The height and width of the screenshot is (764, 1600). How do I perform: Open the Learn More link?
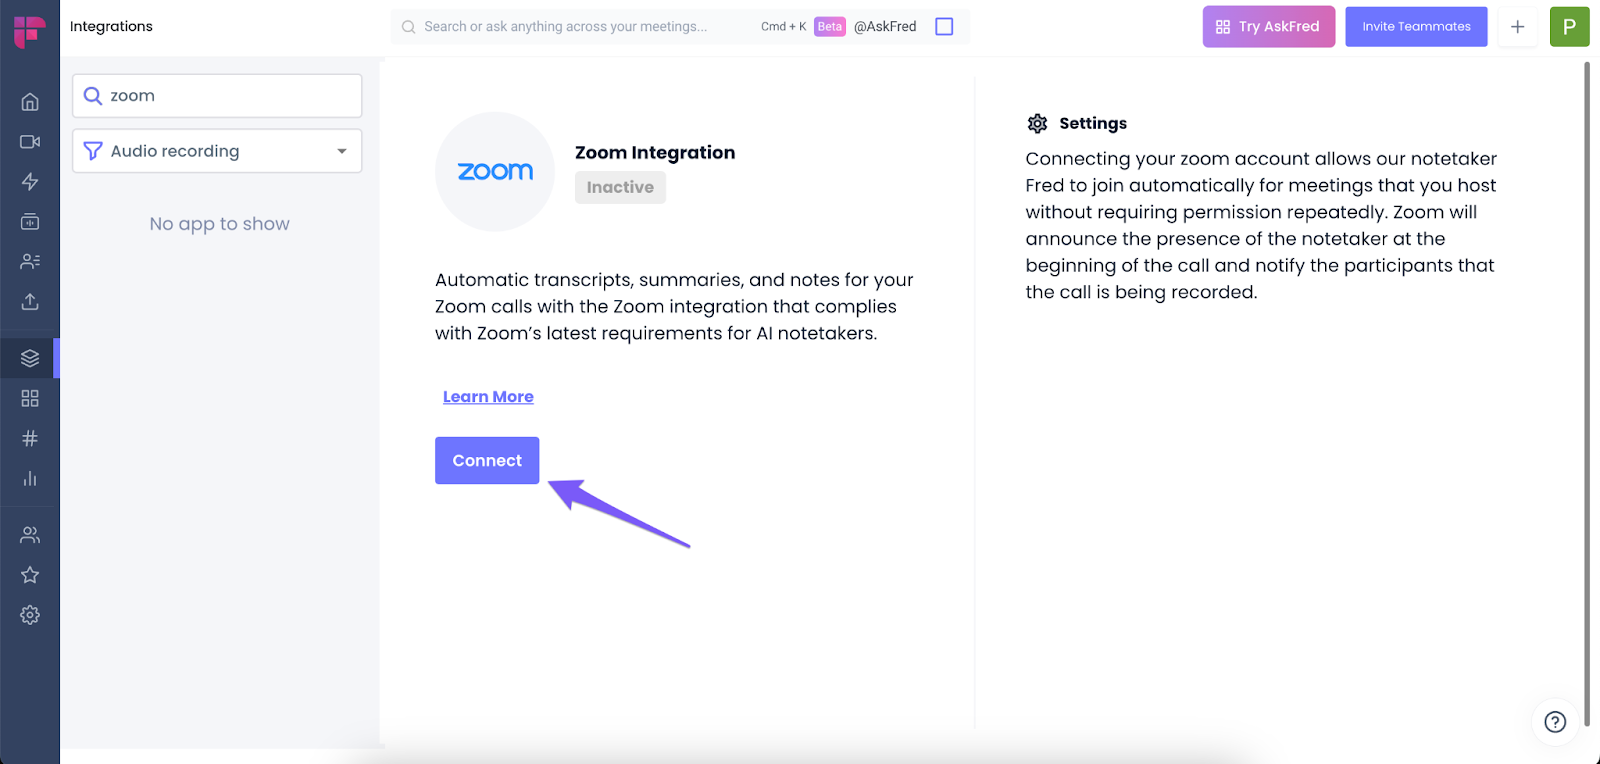pyautogui.click(x=488, y=397)
